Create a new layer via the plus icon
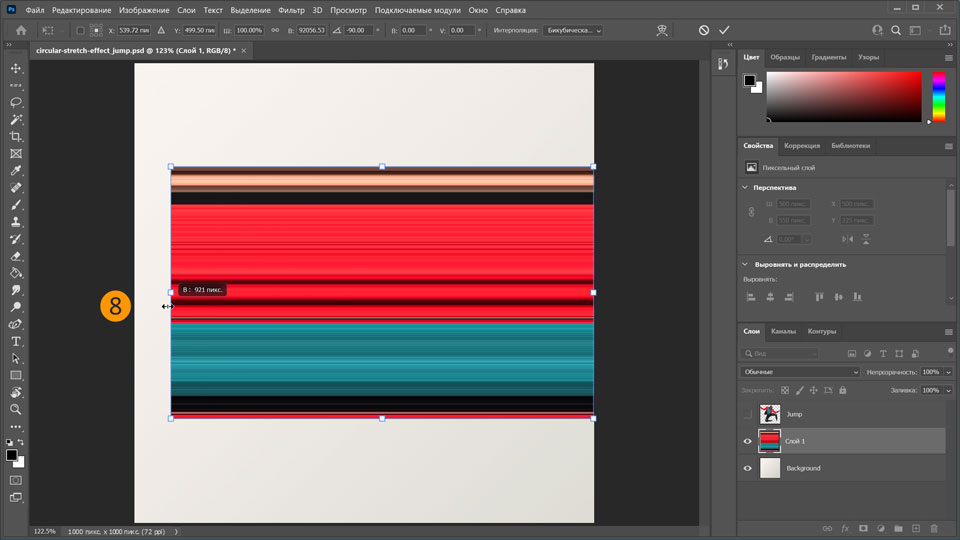The width and height of the screenshot is (960, 540). coord(916,528)
